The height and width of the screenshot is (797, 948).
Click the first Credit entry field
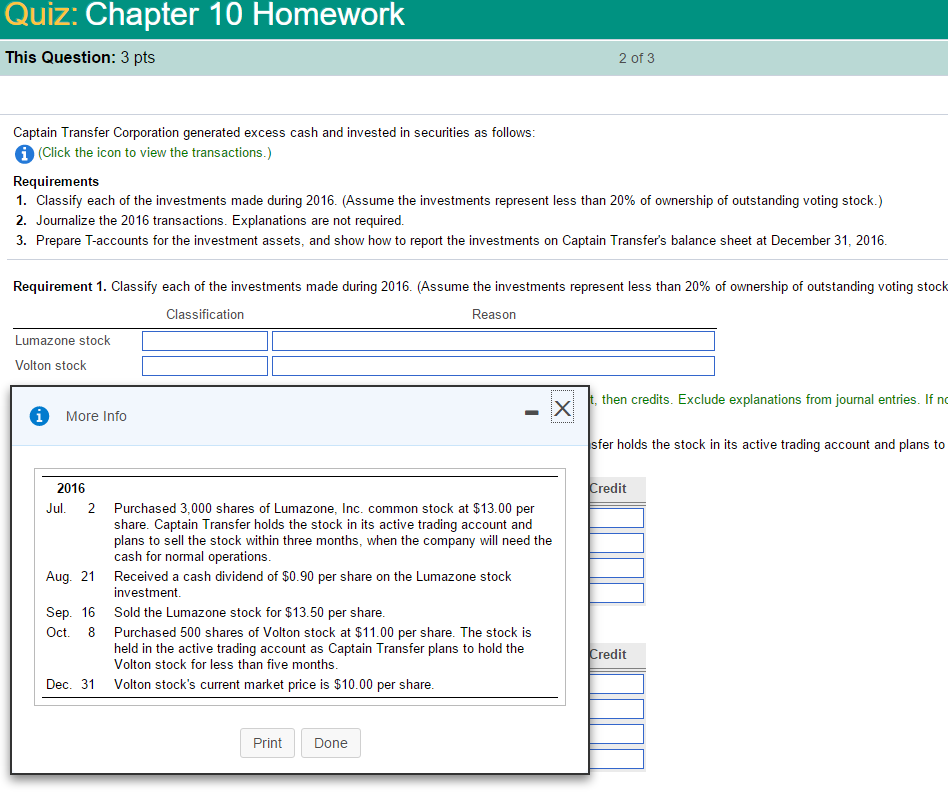pos(621,517)
